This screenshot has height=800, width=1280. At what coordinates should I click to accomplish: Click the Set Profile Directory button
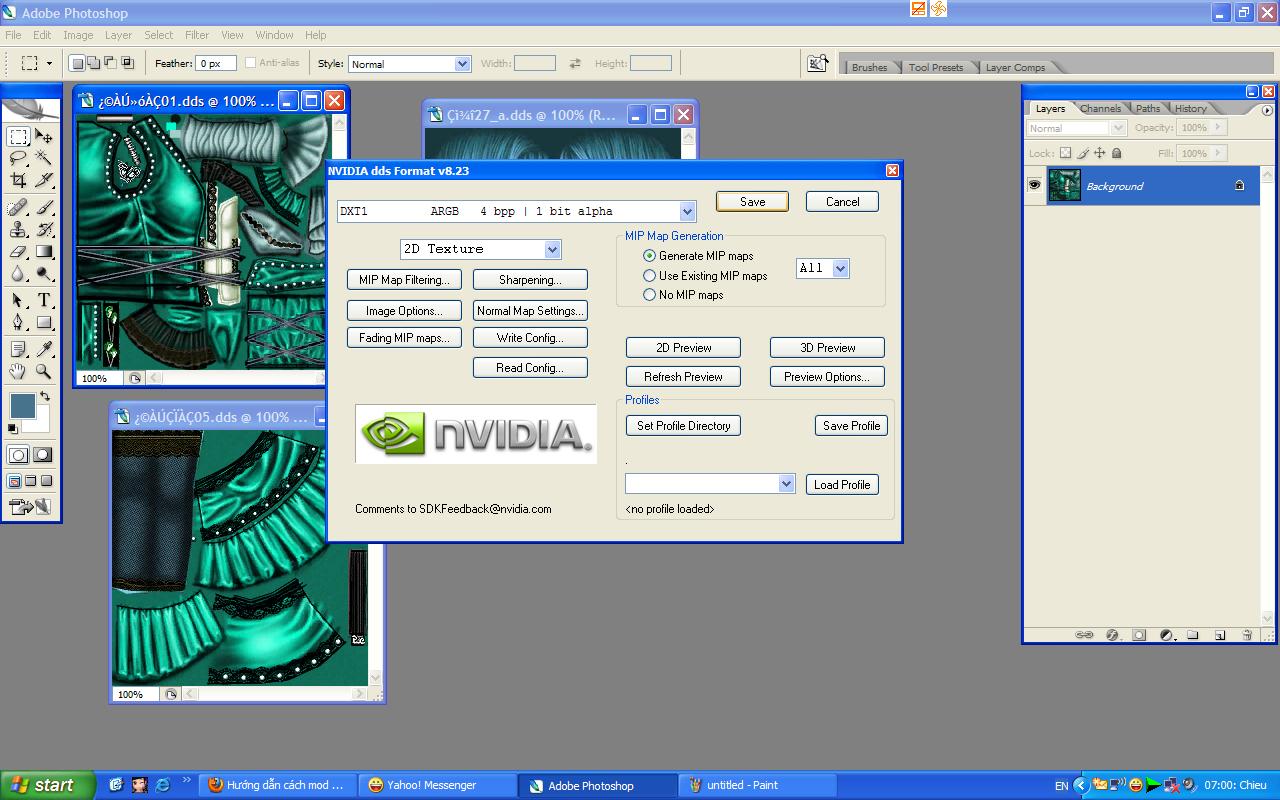tap(684, 426)
